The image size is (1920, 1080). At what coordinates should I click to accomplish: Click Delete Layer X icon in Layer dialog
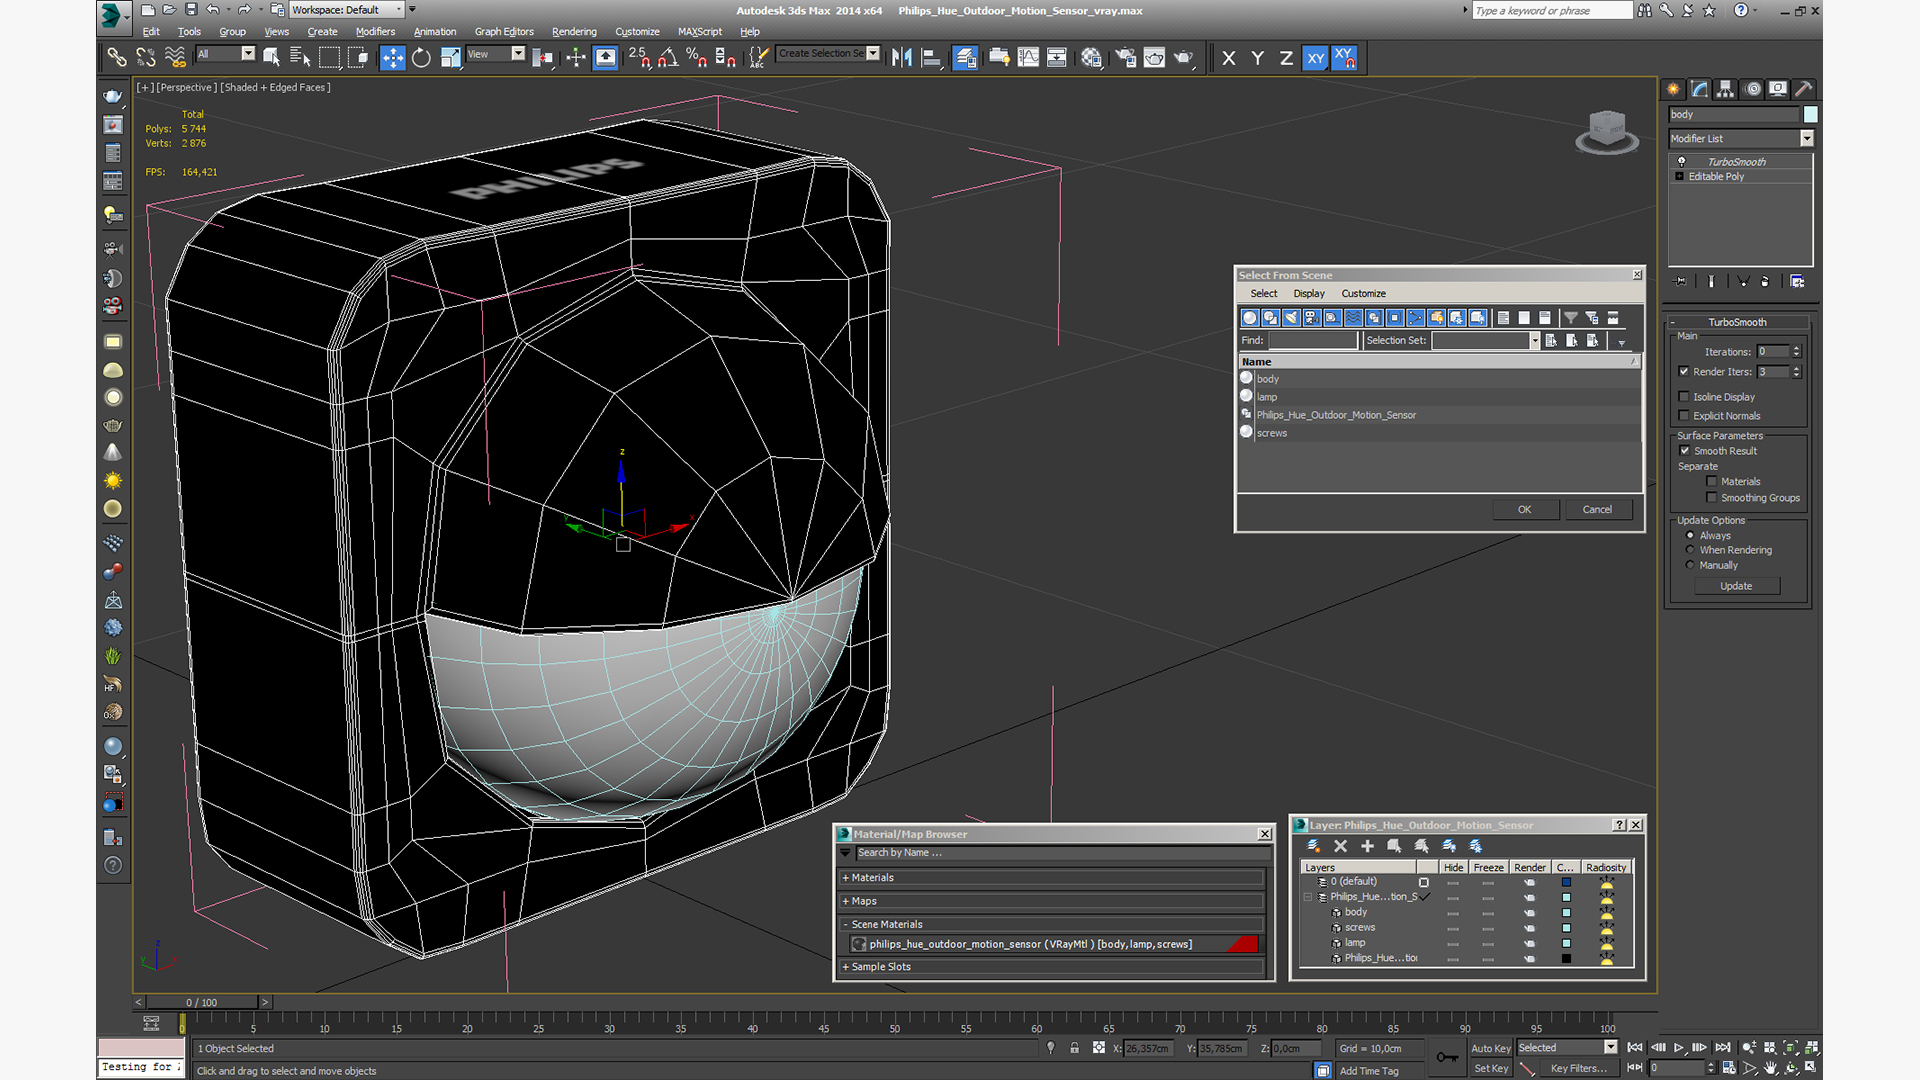1340,846
